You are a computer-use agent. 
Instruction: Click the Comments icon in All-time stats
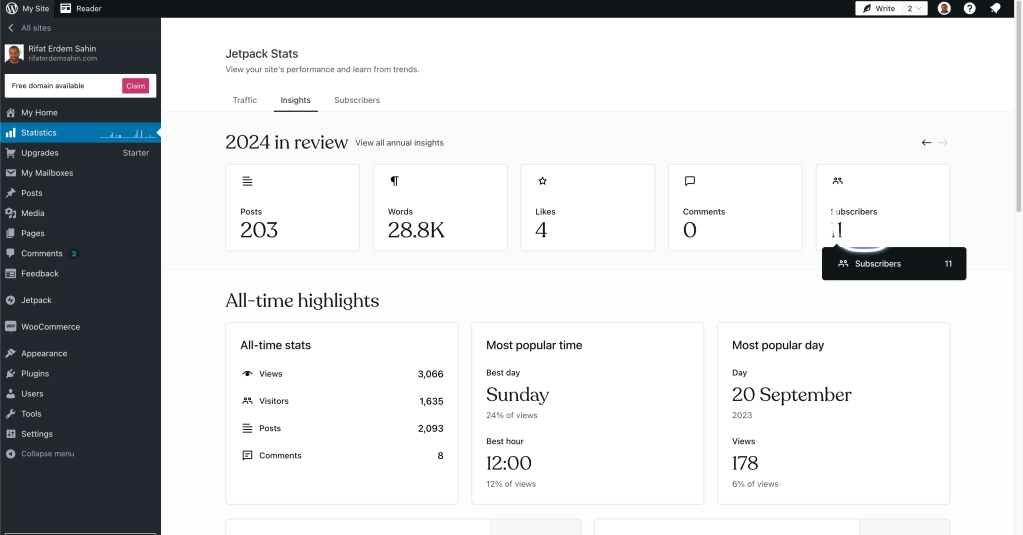click(x=247, y=455)
